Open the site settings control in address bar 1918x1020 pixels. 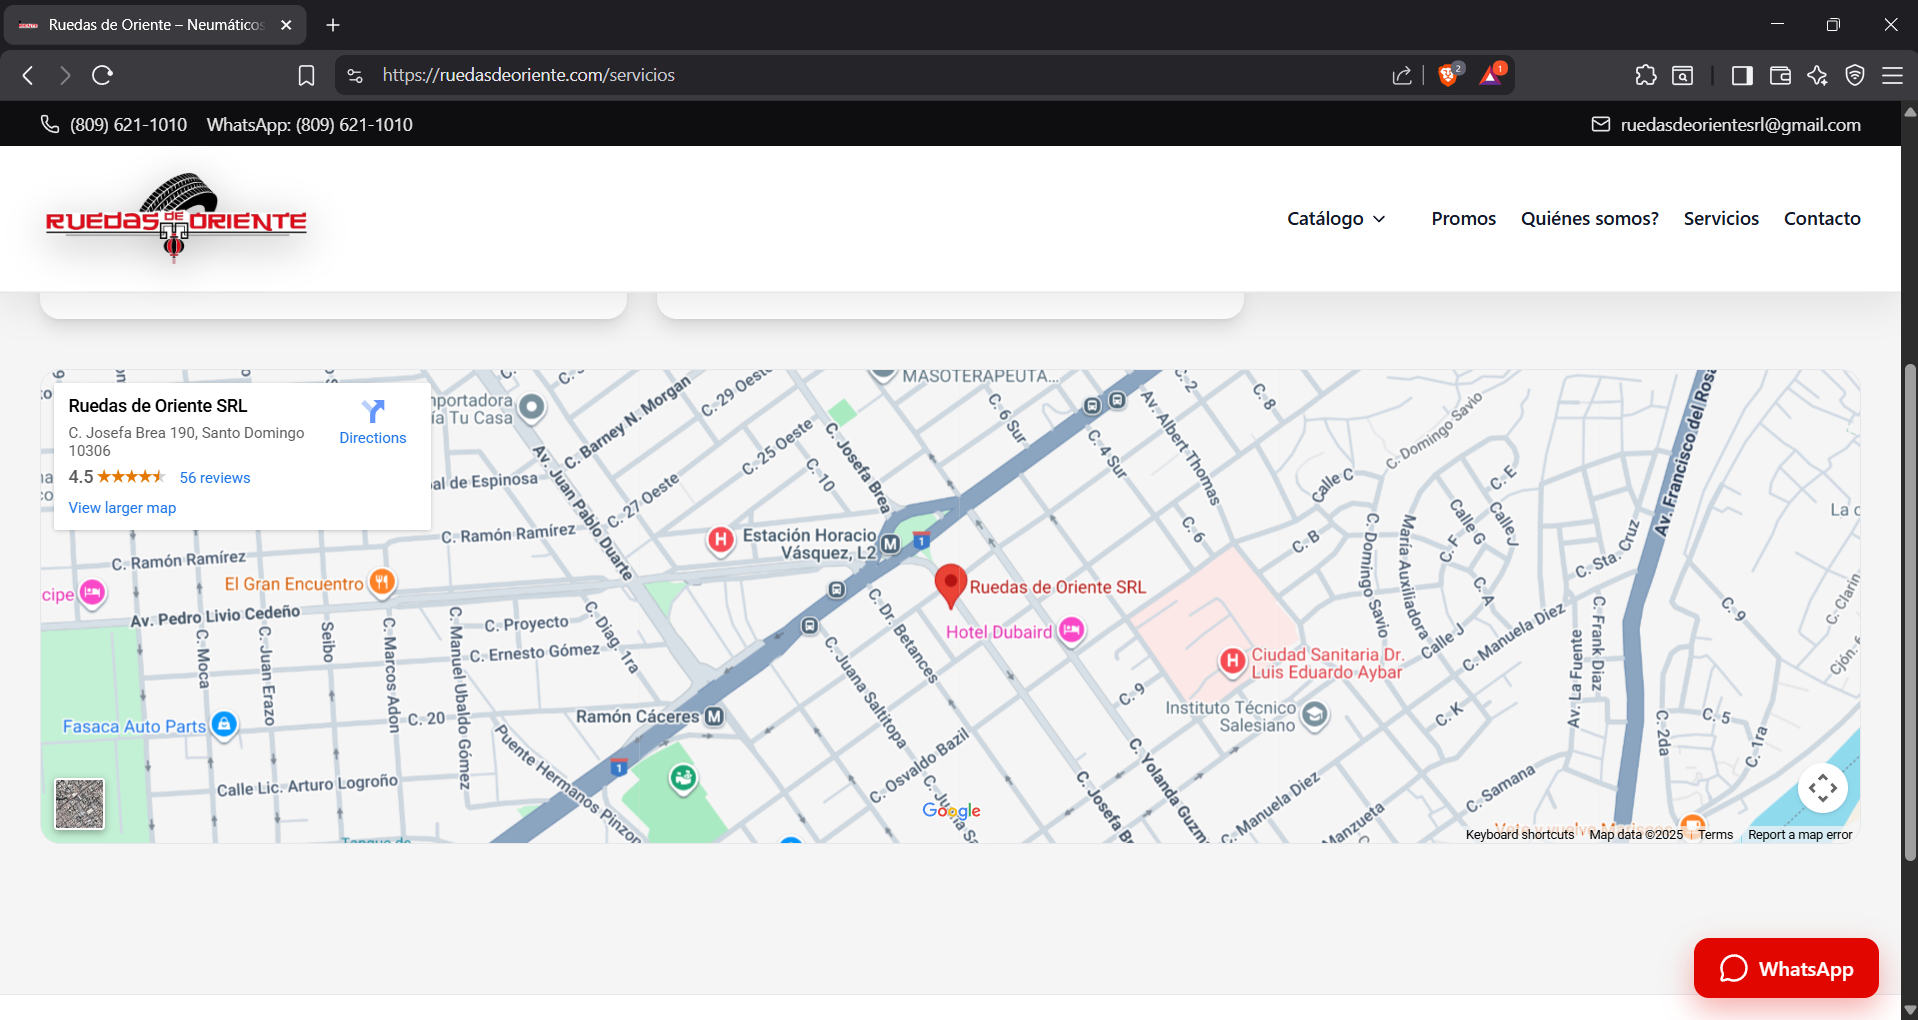click(355, 75)
